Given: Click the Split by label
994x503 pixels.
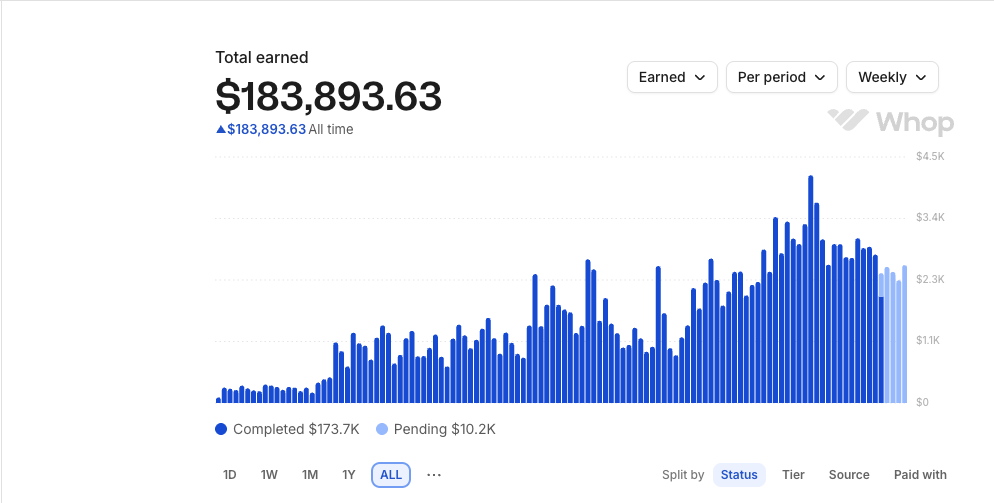Looking at the screenshot, I should point(683,474).
